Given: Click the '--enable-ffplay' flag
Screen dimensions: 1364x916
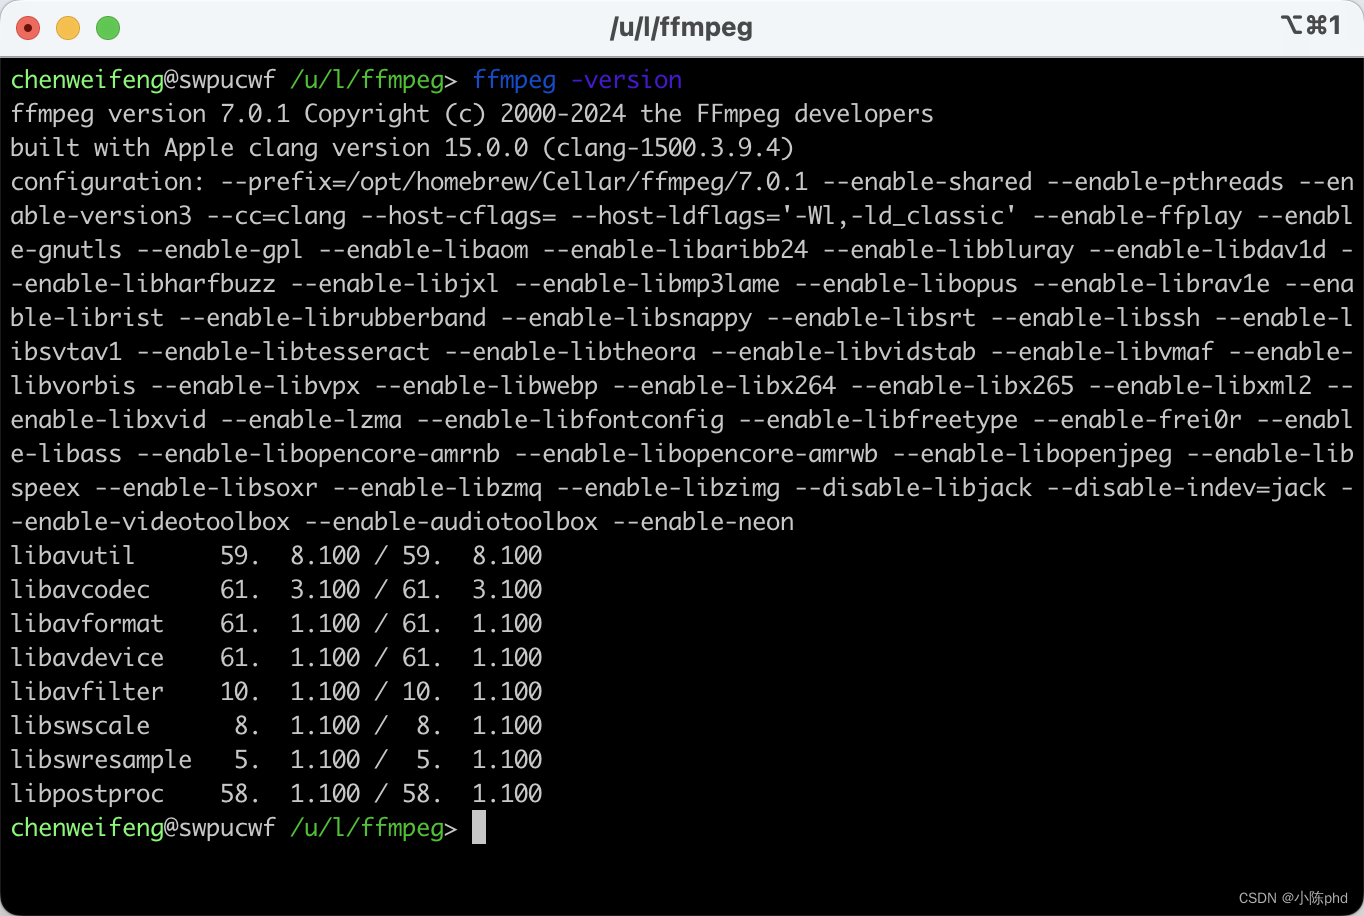Looking at the screenshot, I should 1137,216.
